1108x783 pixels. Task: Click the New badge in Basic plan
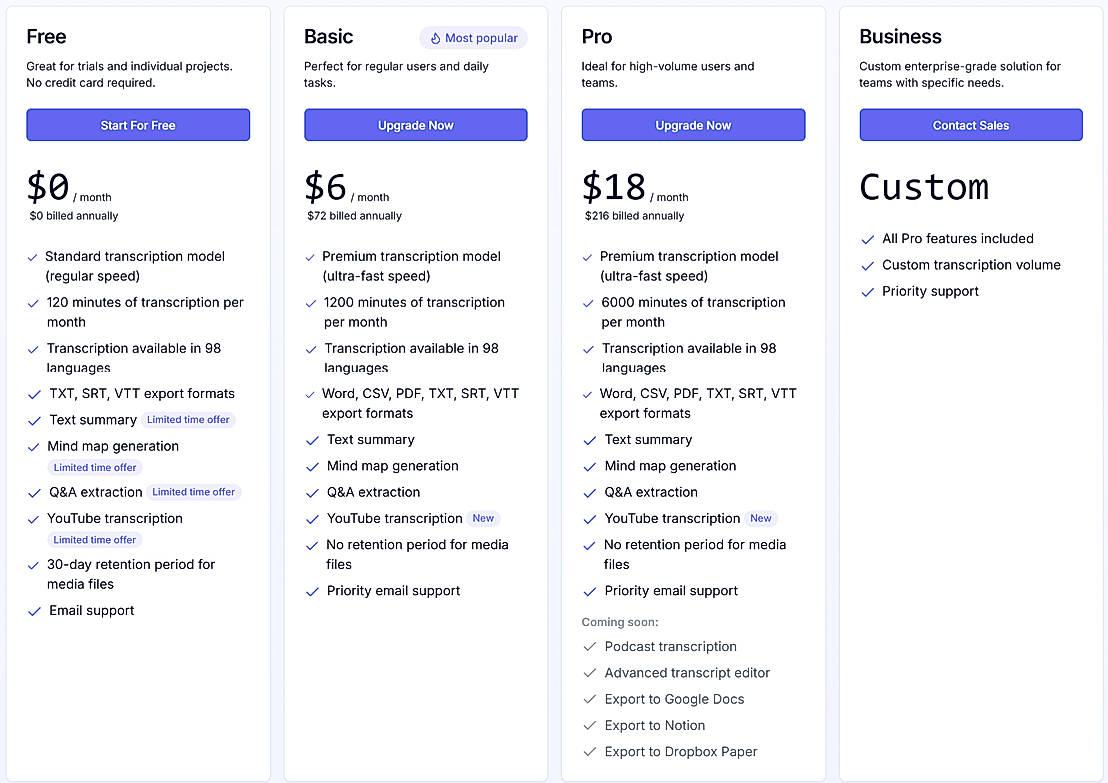[x=483, y=518]
